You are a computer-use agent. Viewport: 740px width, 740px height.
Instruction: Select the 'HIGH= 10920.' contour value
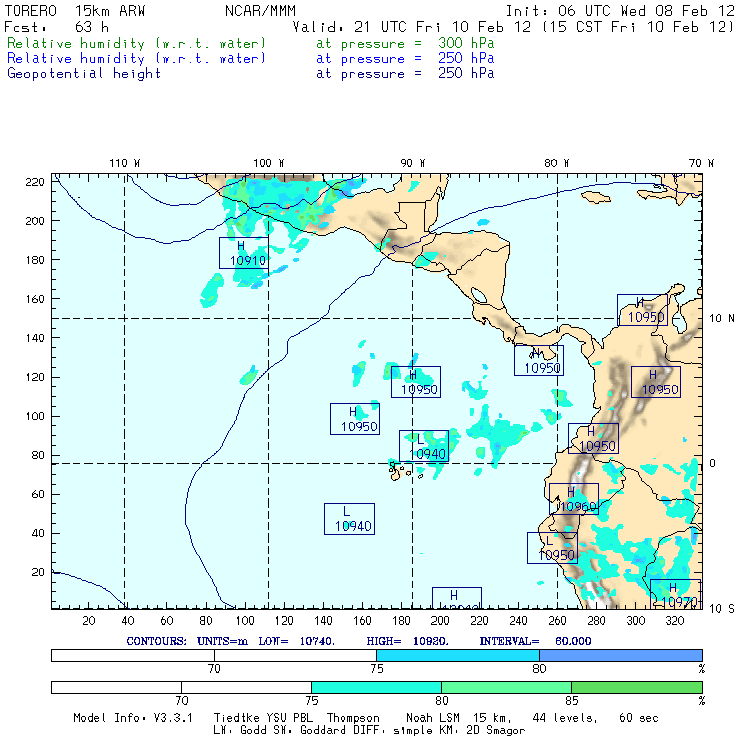pos(408,641)
